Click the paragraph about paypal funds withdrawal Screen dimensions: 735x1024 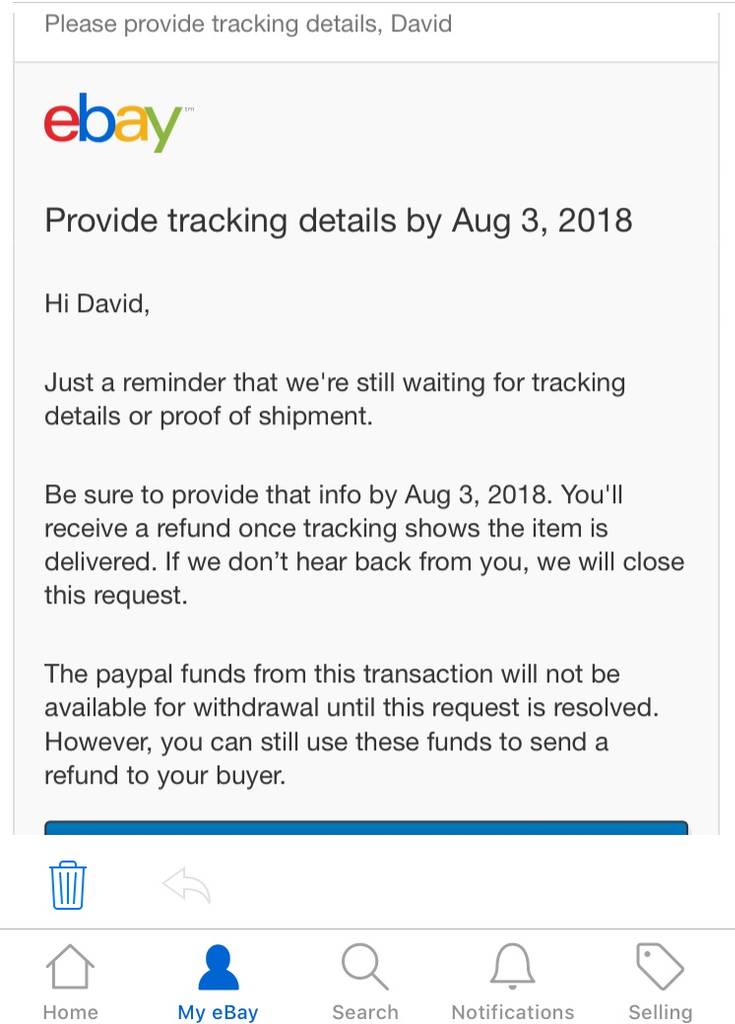(351, 725)
